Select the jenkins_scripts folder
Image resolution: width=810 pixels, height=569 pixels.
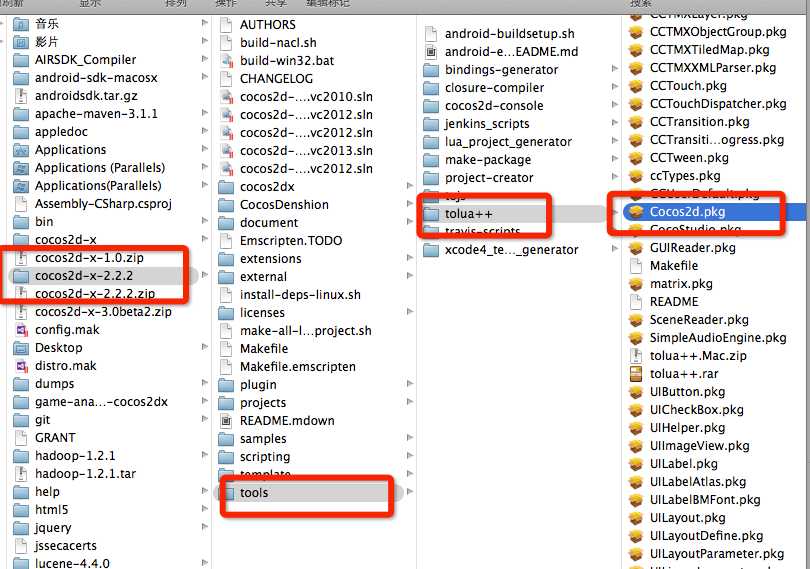487,124
